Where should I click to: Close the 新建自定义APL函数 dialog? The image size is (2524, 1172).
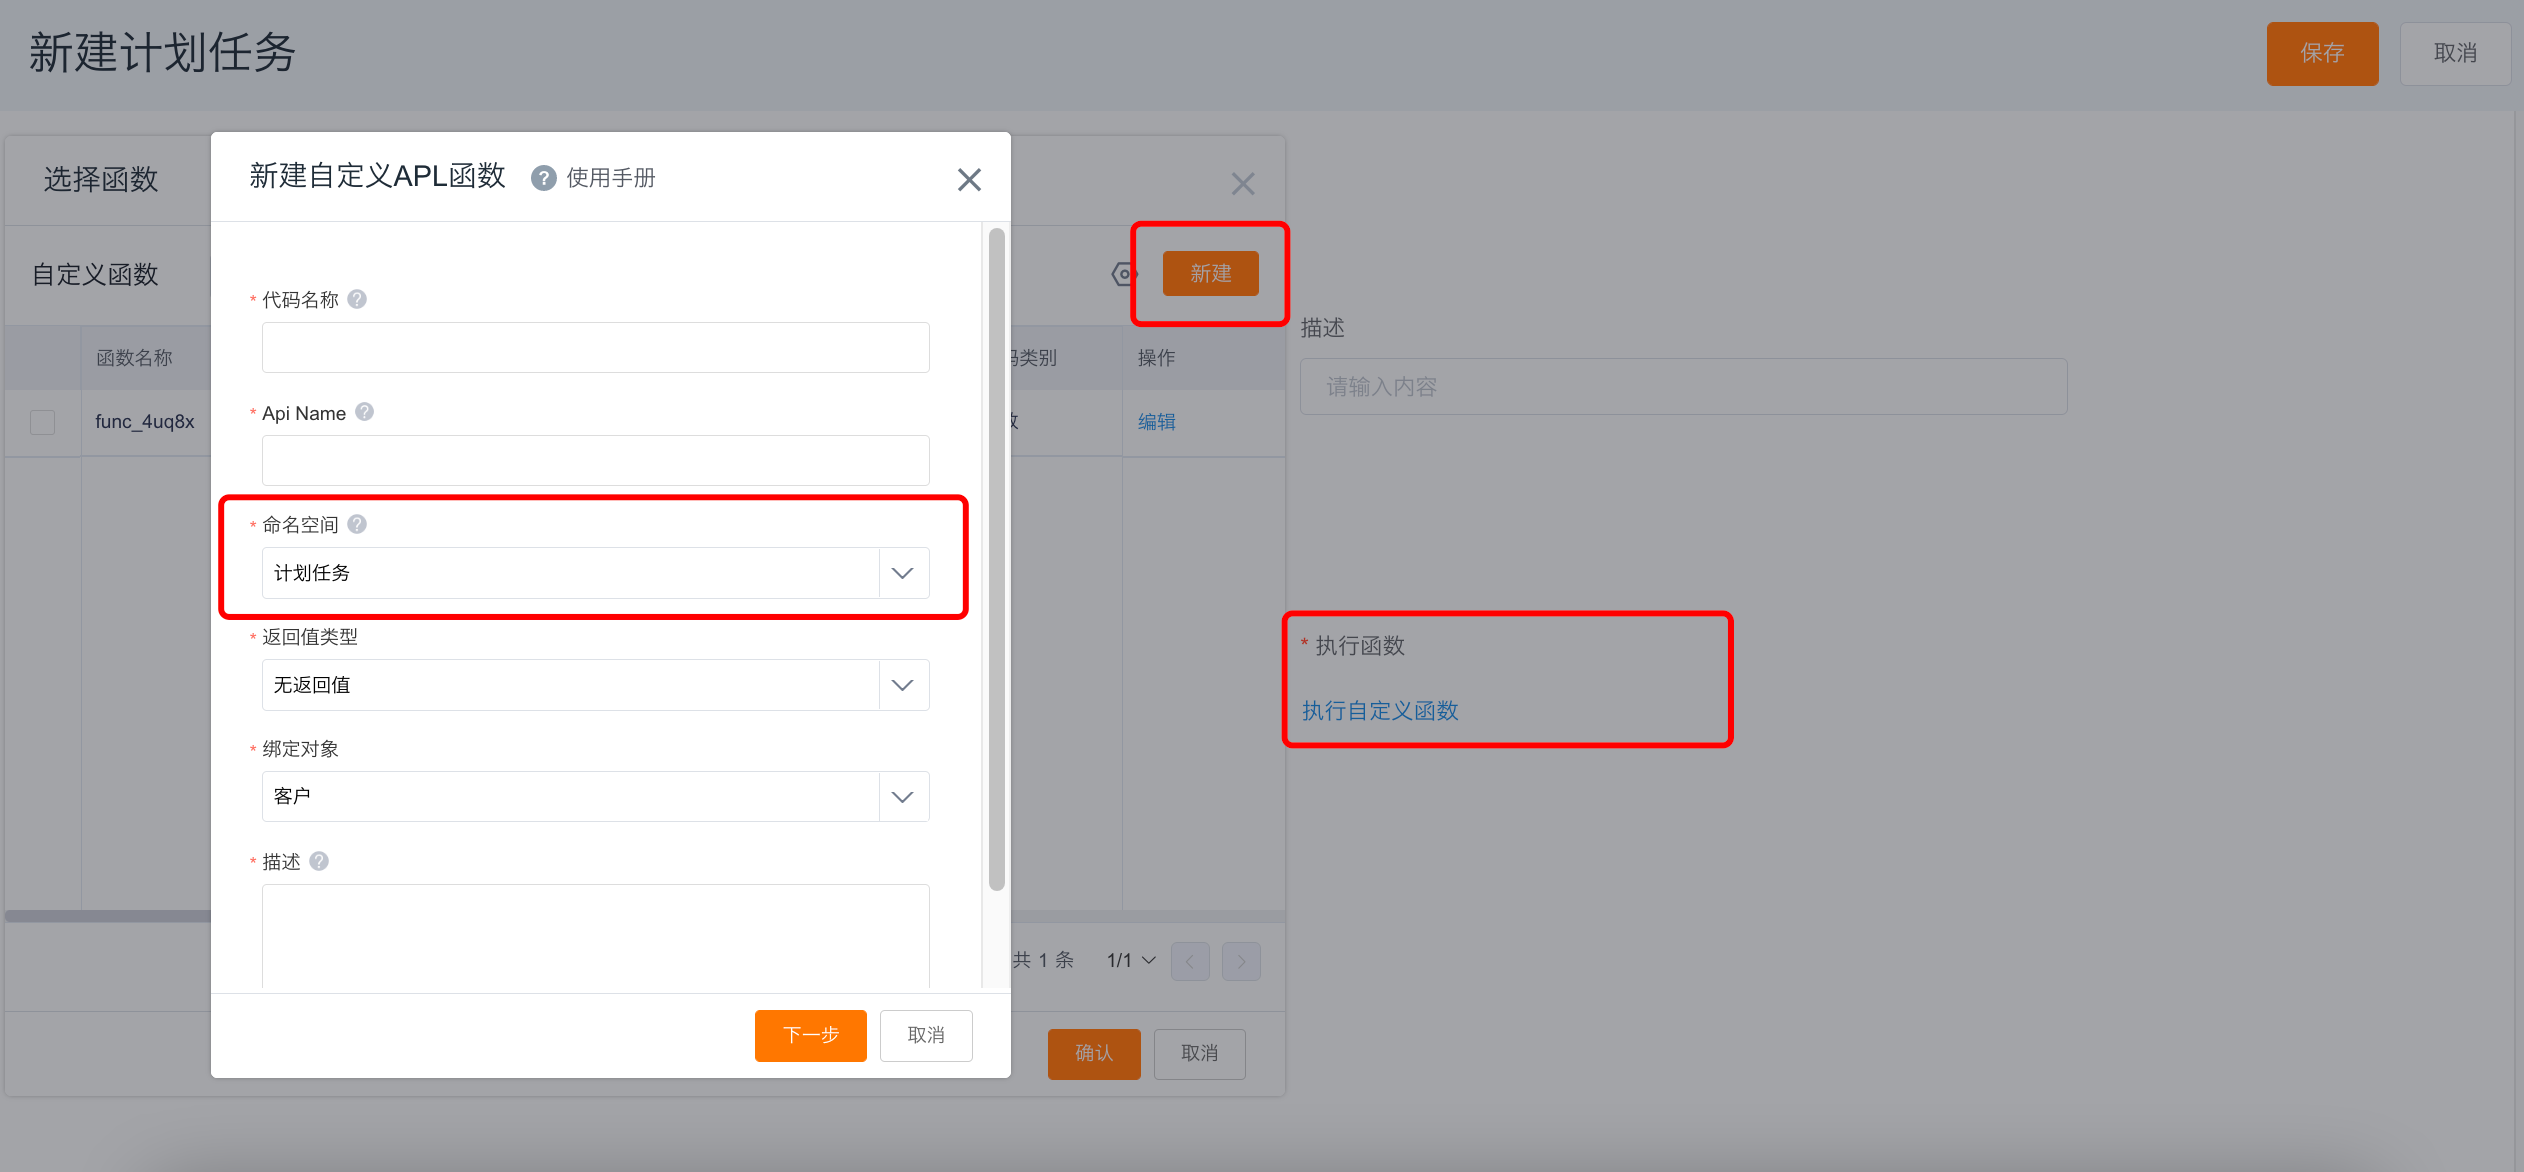coord(969,180)
